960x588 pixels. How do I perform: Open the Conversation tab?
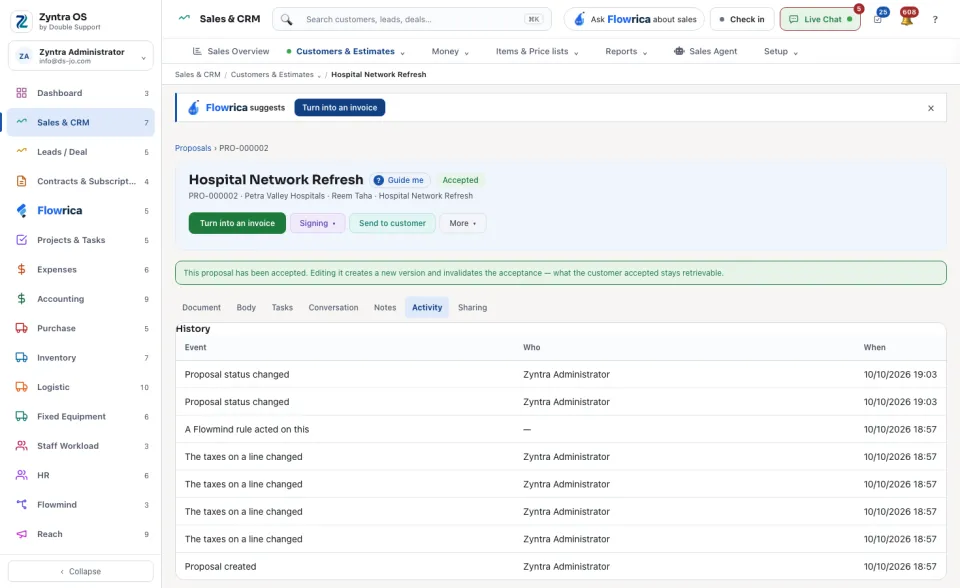(333, 307)
